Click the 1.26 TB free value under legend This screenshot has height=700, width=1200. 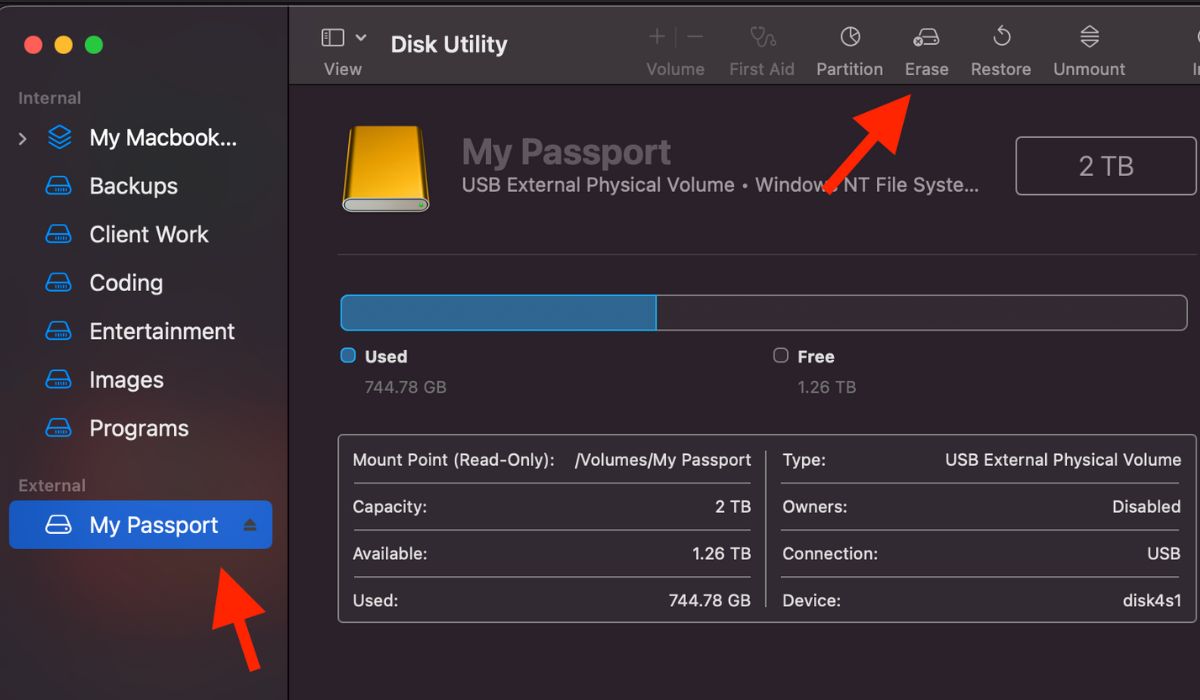click(827, 387)
